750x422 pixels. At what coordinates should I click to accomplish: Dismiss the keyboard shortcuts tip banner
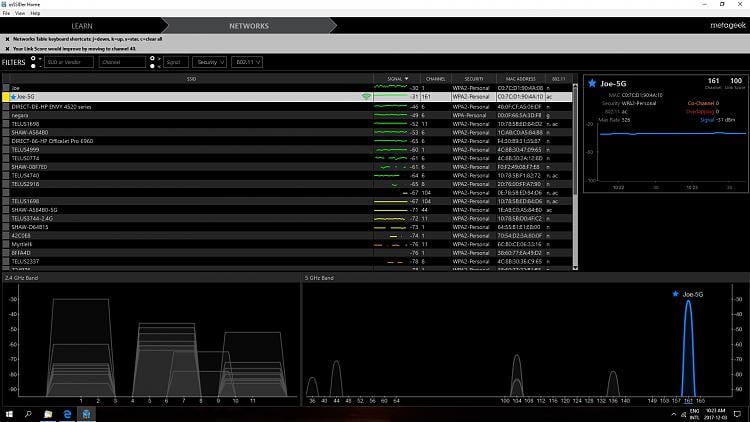pos(7,38)
